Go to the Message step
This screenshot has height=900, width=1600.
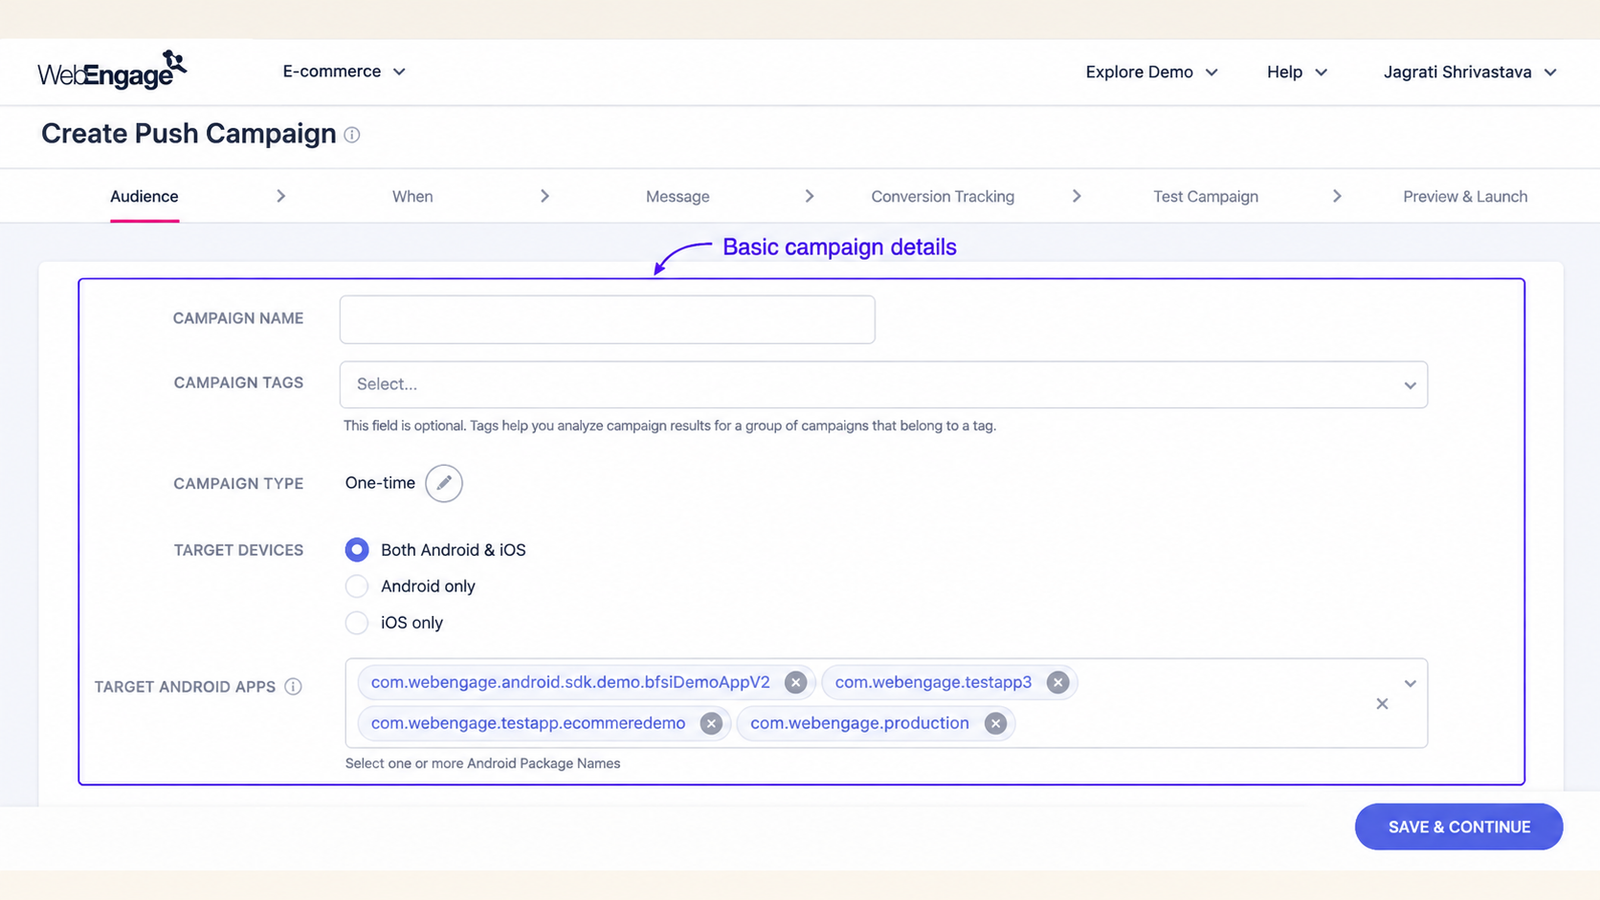click(678, 197)
